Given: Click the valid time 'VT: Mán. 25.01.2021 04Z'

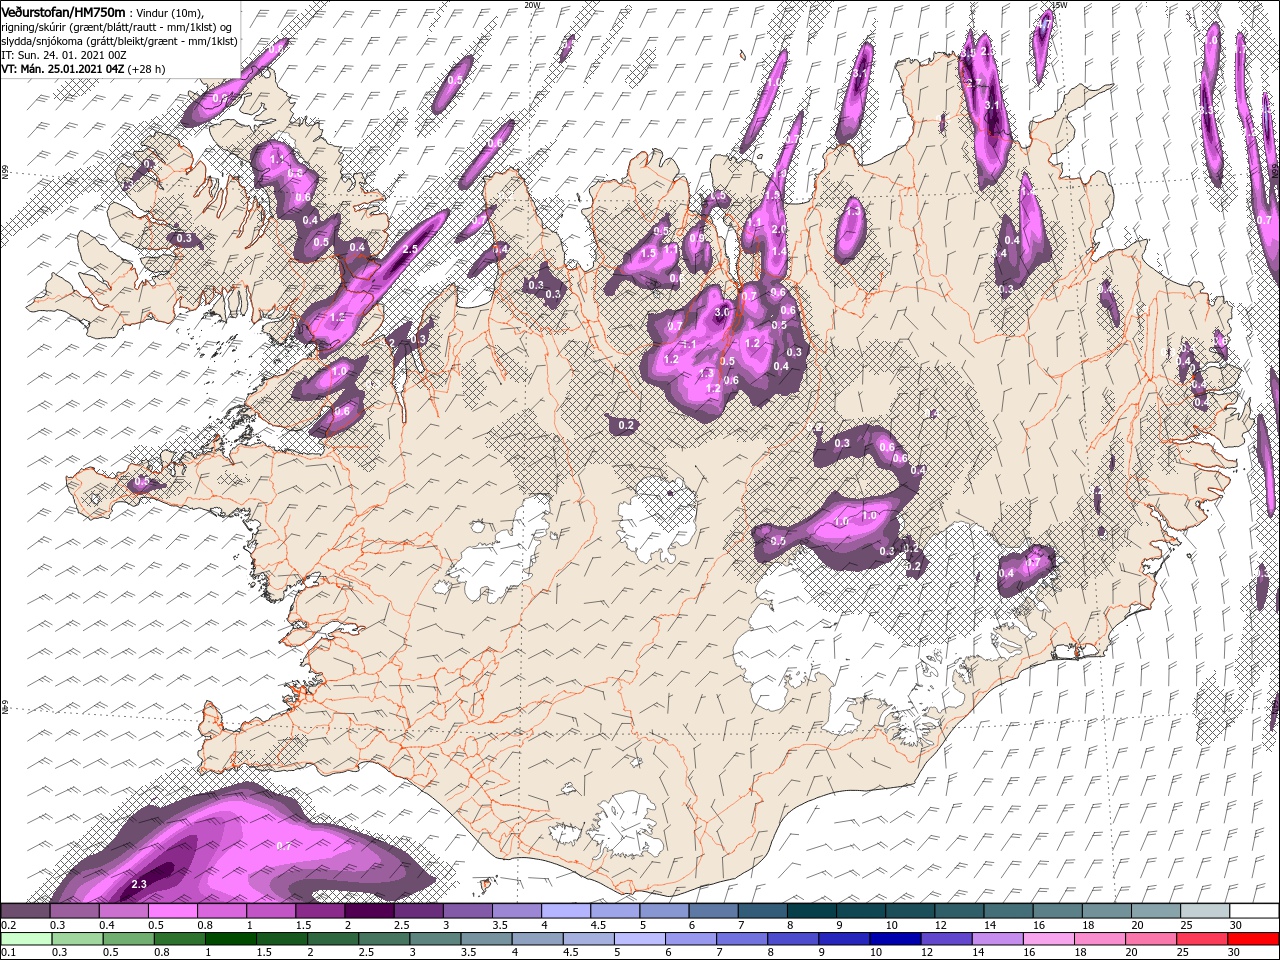Looking at the screenshot, I should [61, 69].
